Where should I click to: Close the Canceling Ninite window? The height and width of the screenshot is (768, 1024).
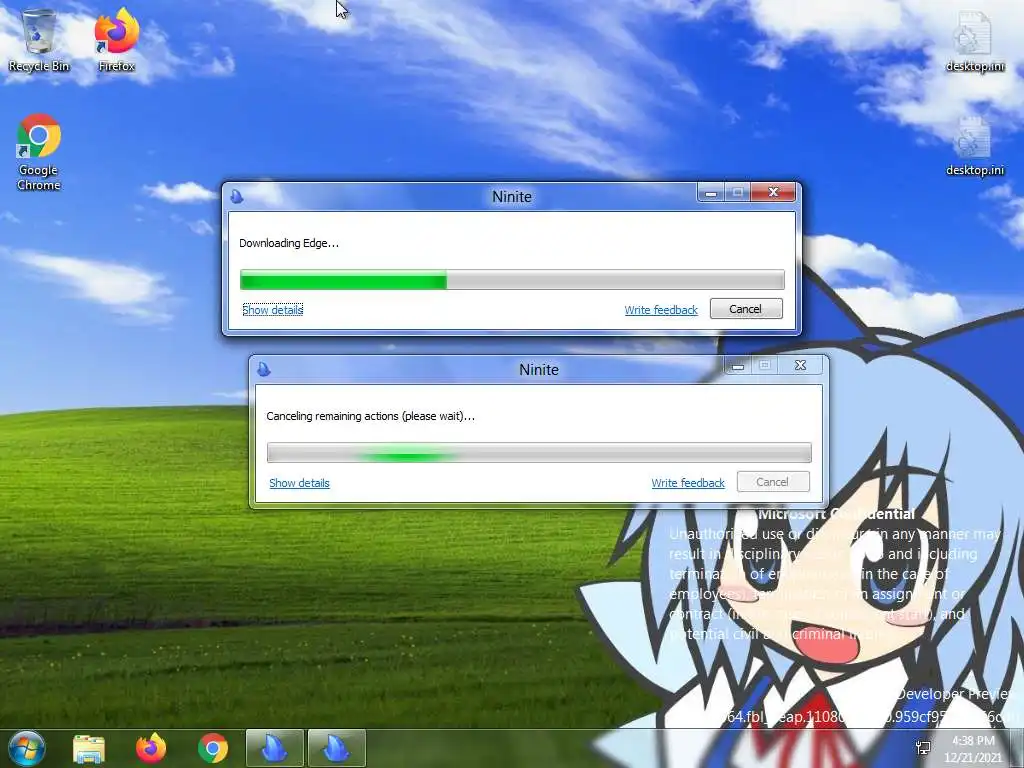[x=801, y=366]
